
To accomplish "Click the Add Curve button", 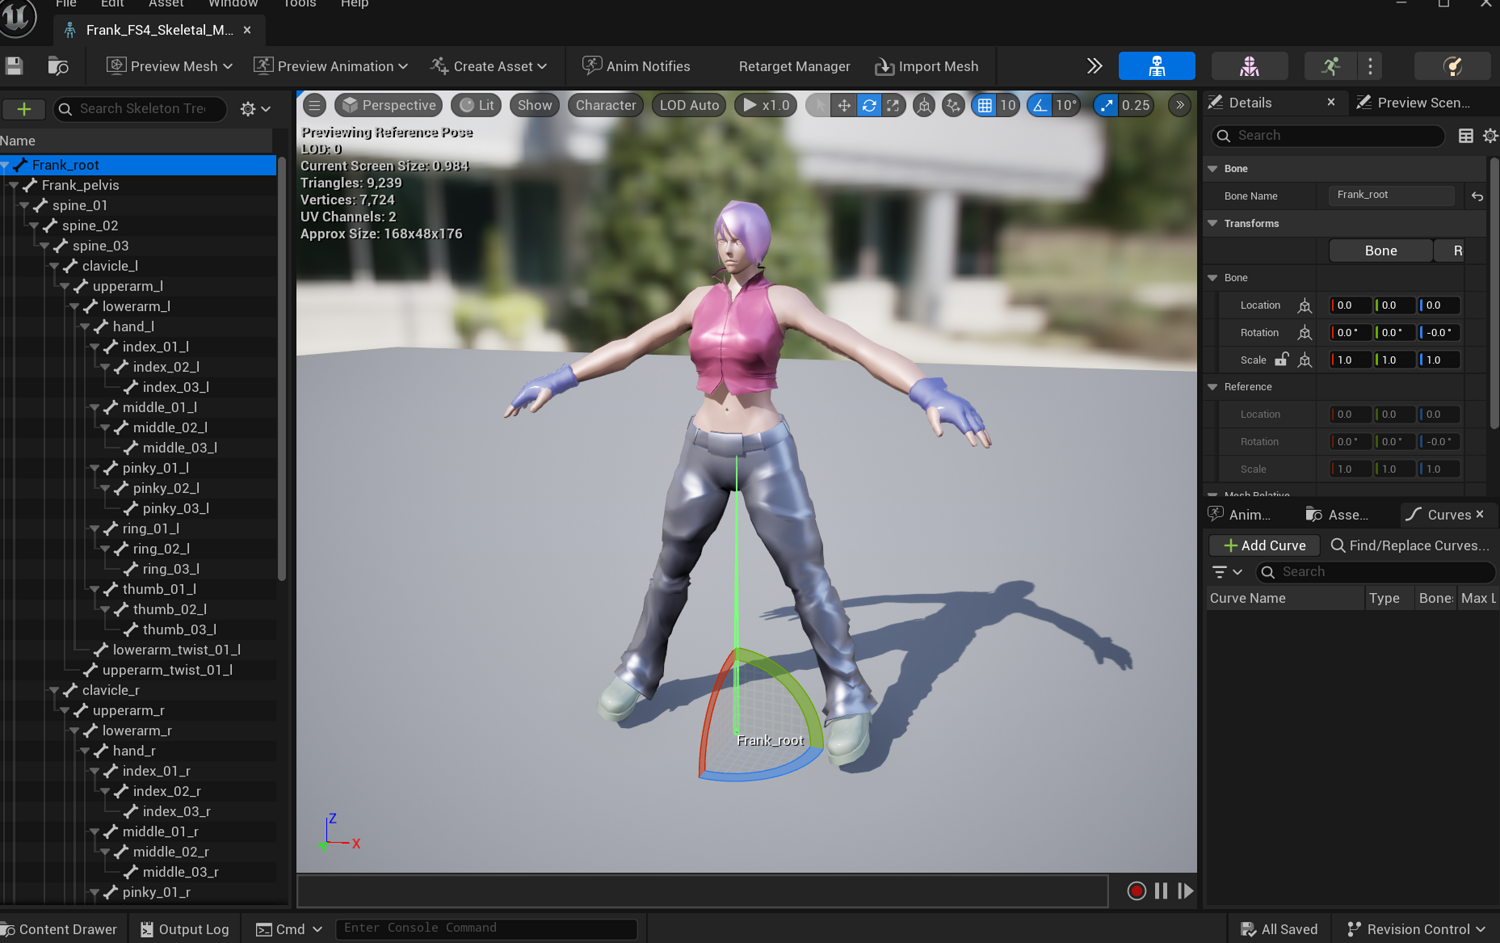I will tap(1265, 545).
